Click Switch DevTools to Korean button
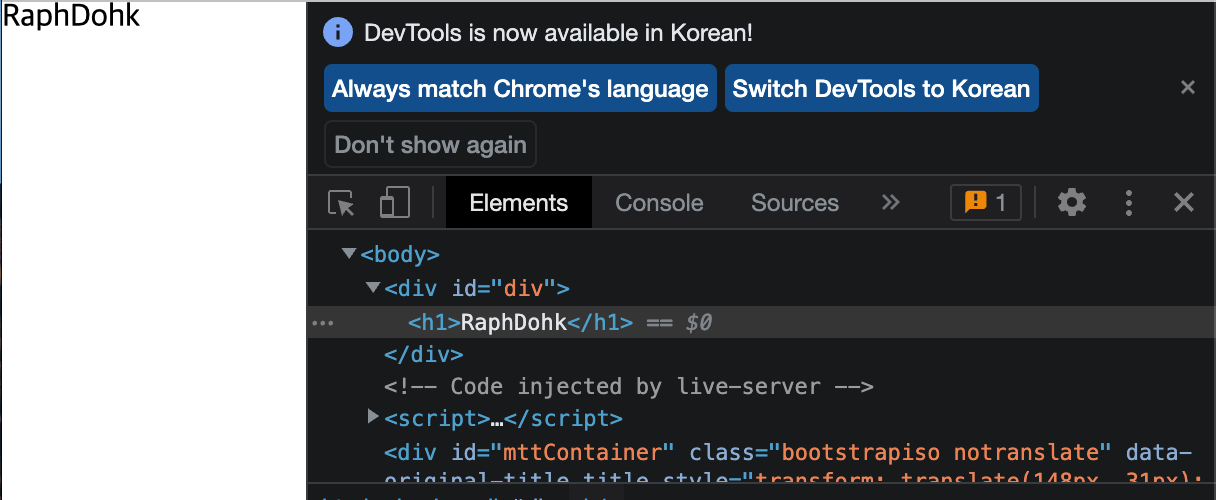Viewport: 1216px width, 500px height. [x=881, y=89]
